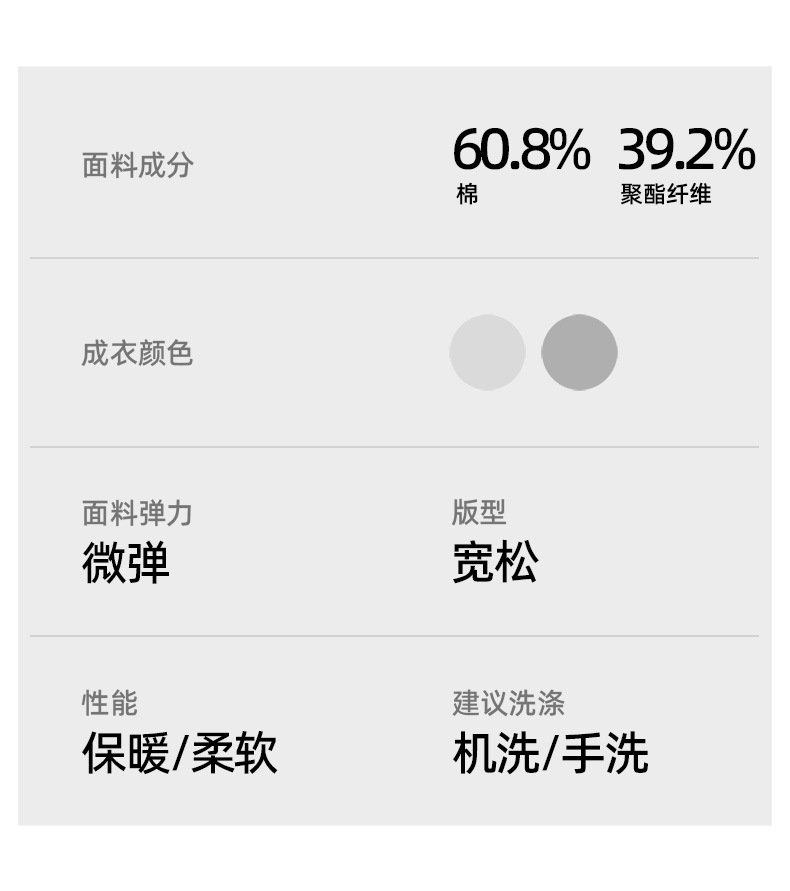
Task: Click the 版型 heading
Action: point(479,513)
